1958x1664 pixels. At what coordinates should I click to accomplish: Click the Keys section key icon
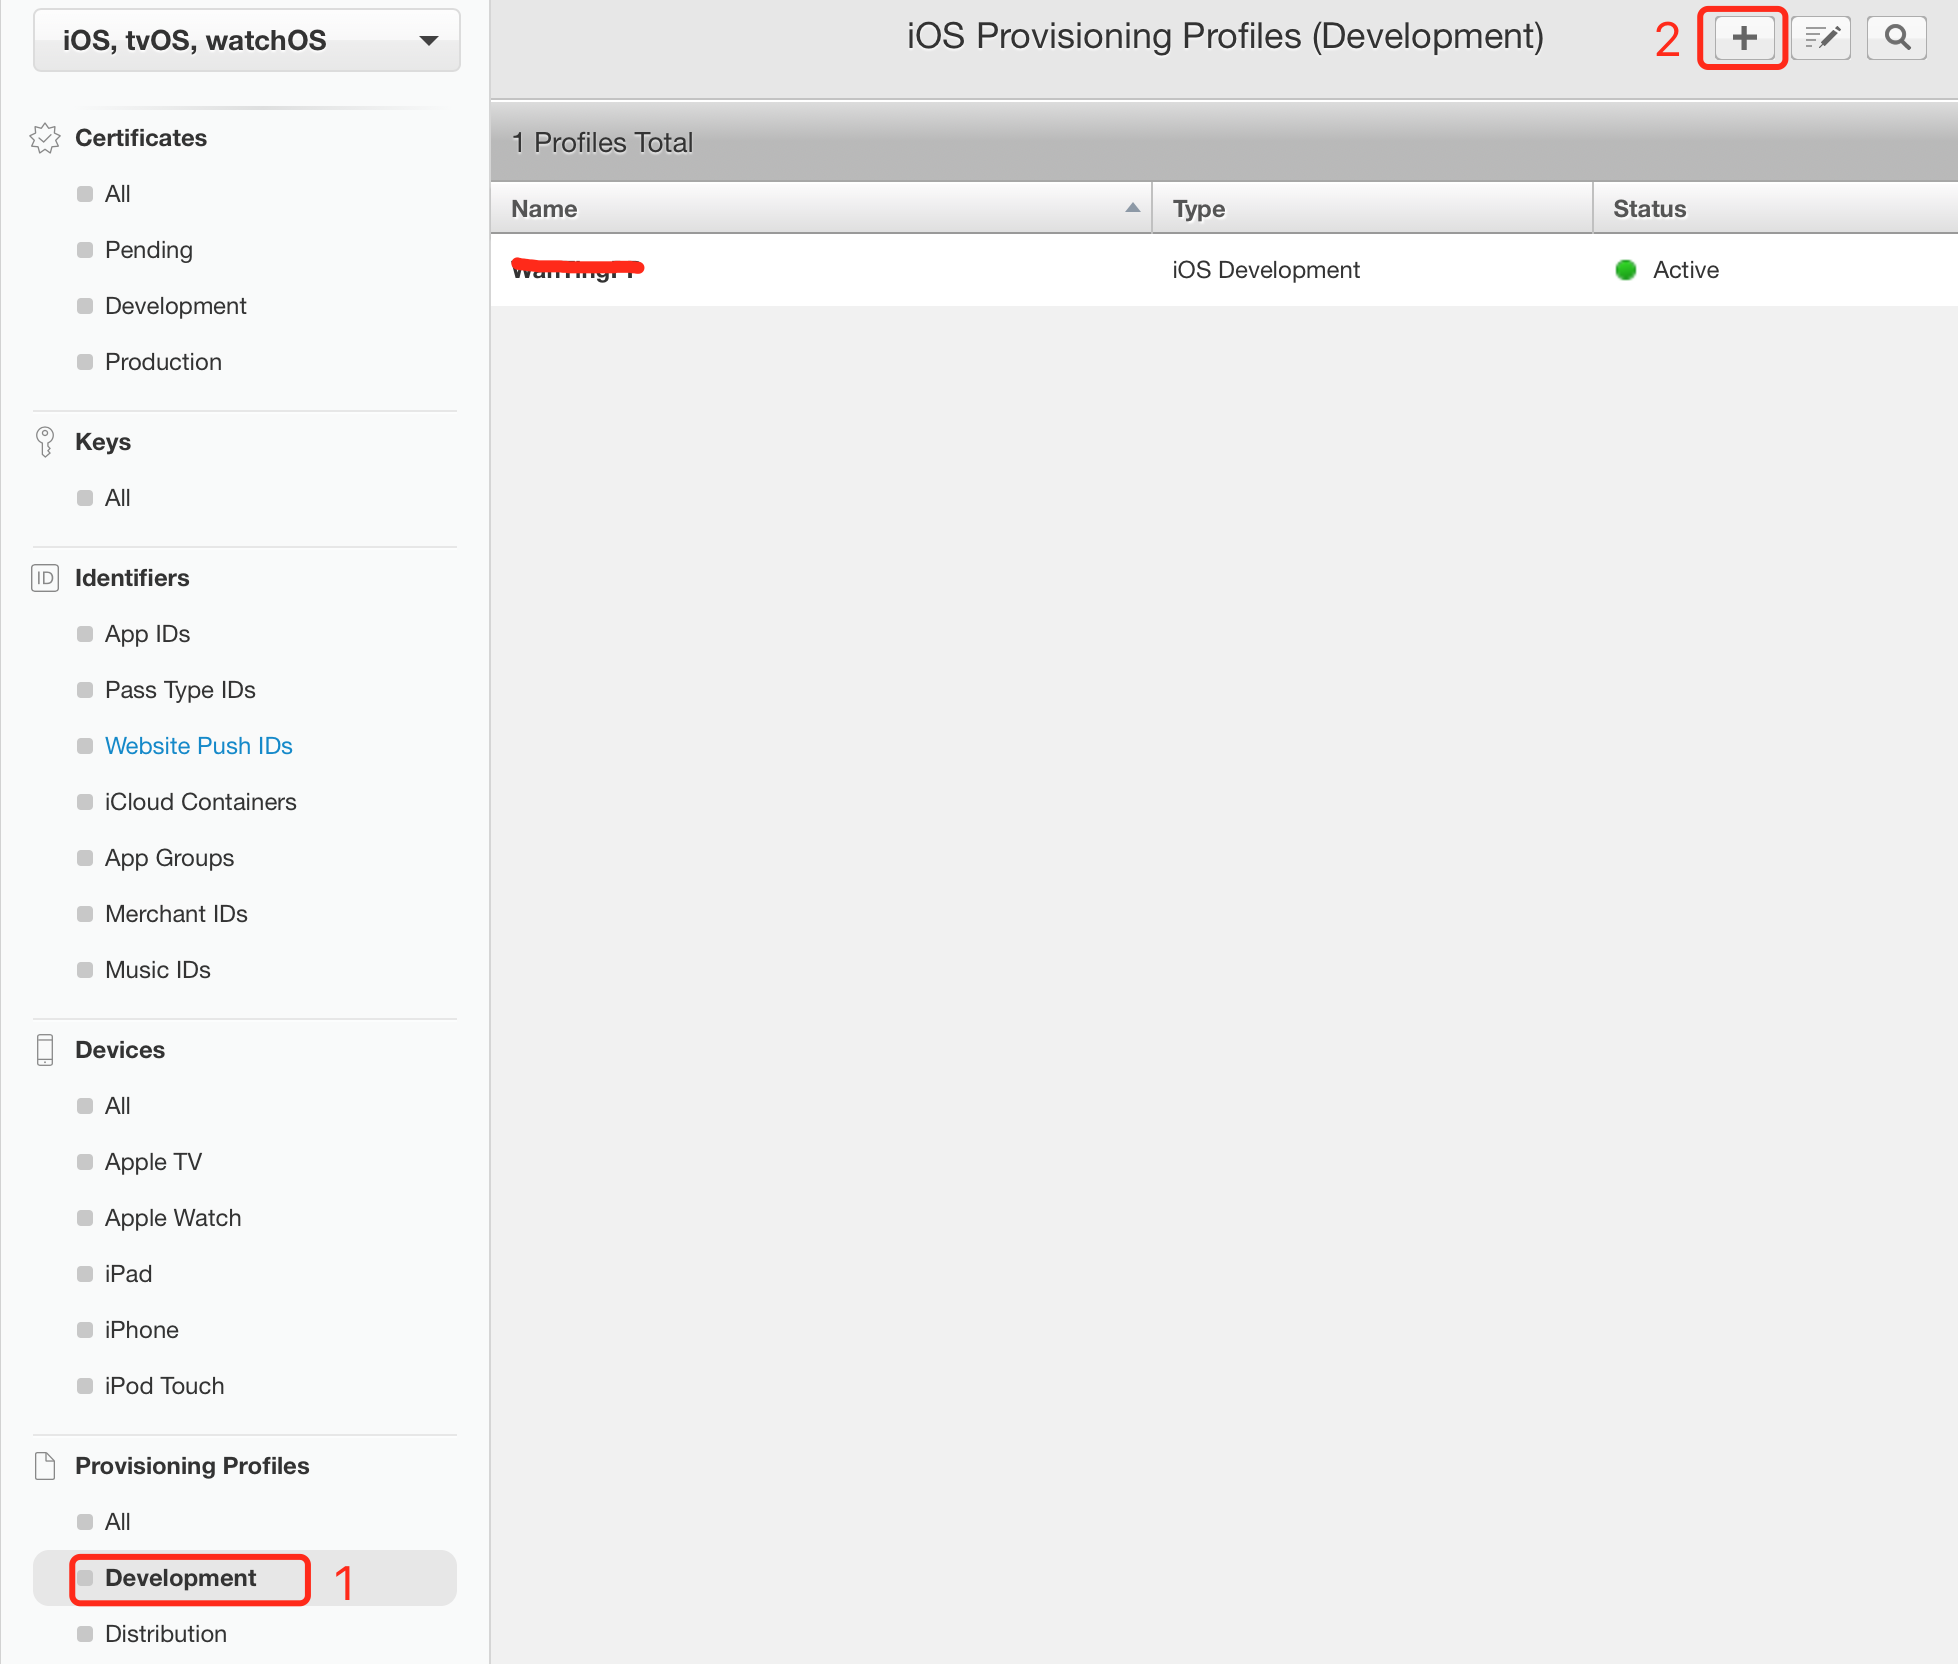pos(45,442)
